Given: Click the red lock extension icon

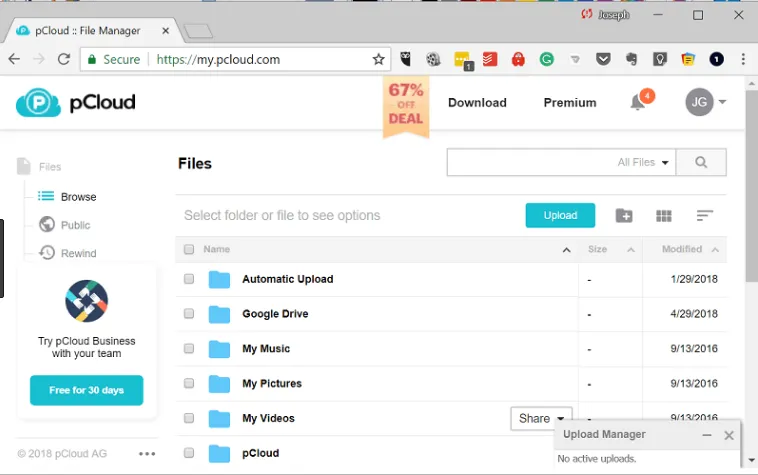Looking at the screenshot, I should pyautogui.click(x=518, y=59).
